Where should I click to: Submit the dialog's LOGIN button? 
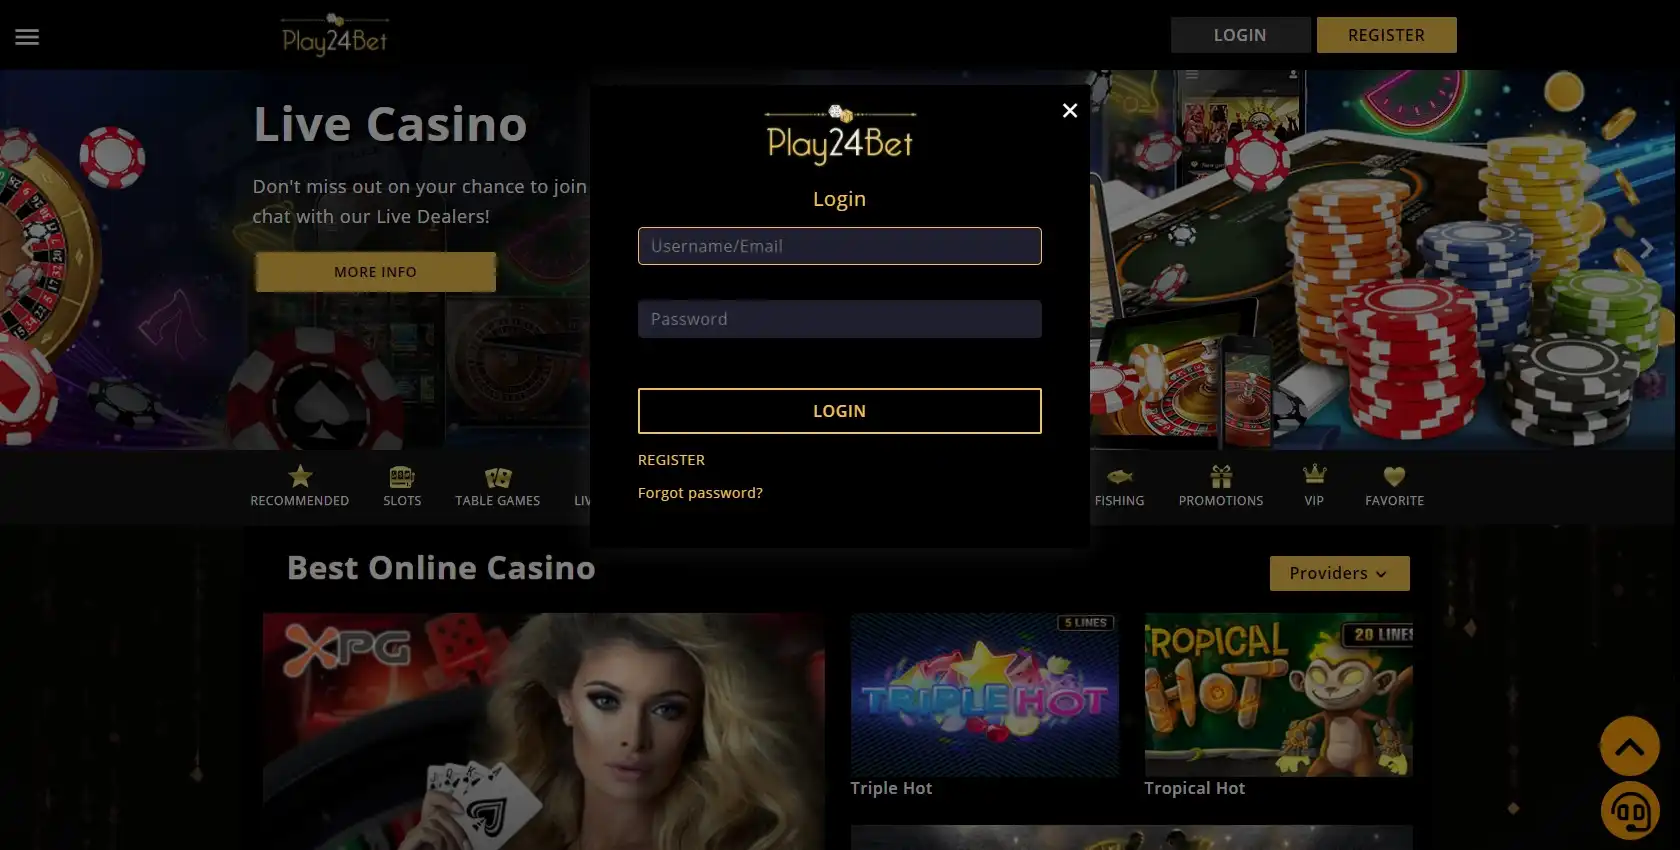click(840, 411)
